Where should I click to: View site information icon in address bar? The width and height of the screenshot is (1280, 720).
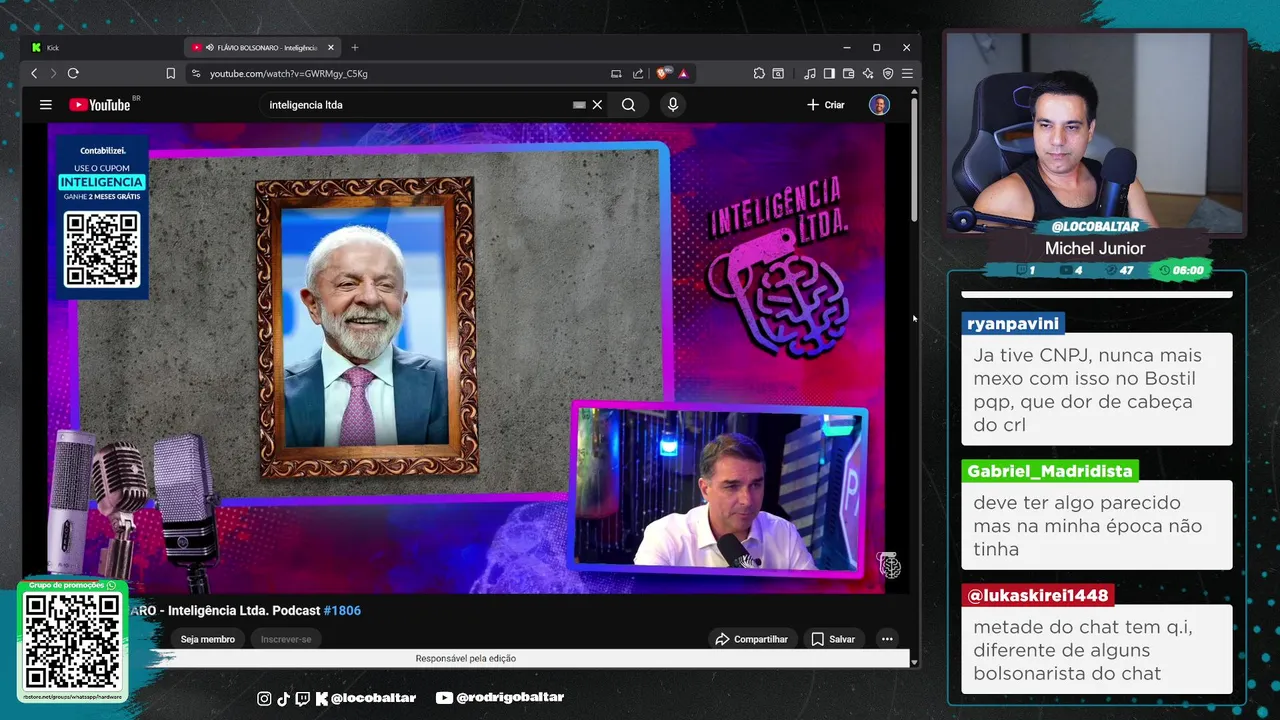[x=196, y=73]
